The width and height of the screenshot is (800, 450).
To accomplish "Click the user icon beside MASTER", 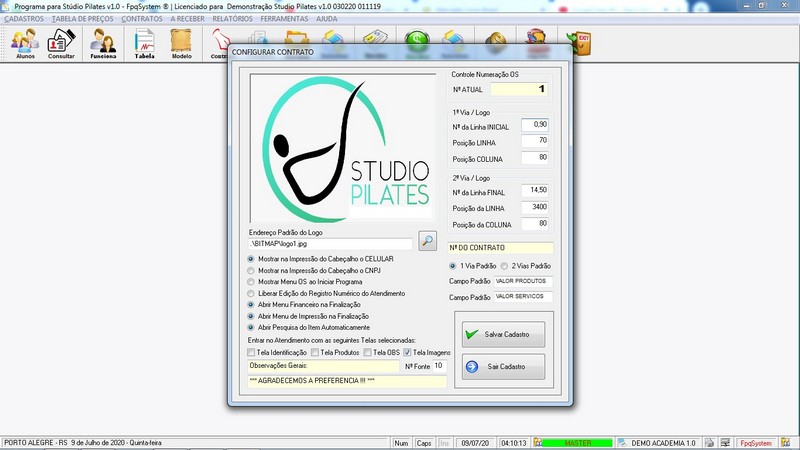I will (538, 443).
